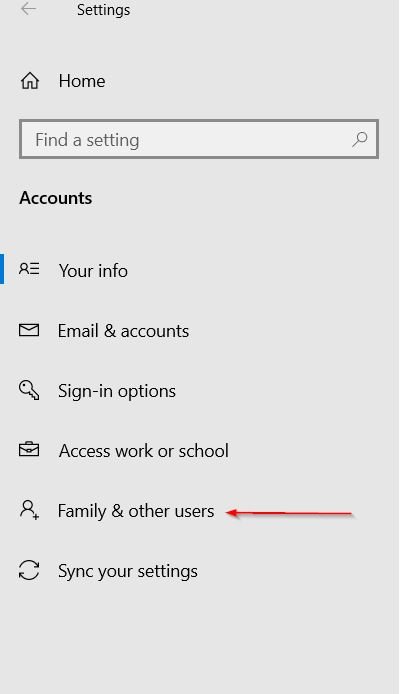The height and width of the screenshot is (694, 414).
Task: Click the back arrow icon
Action: coord(28,8)
